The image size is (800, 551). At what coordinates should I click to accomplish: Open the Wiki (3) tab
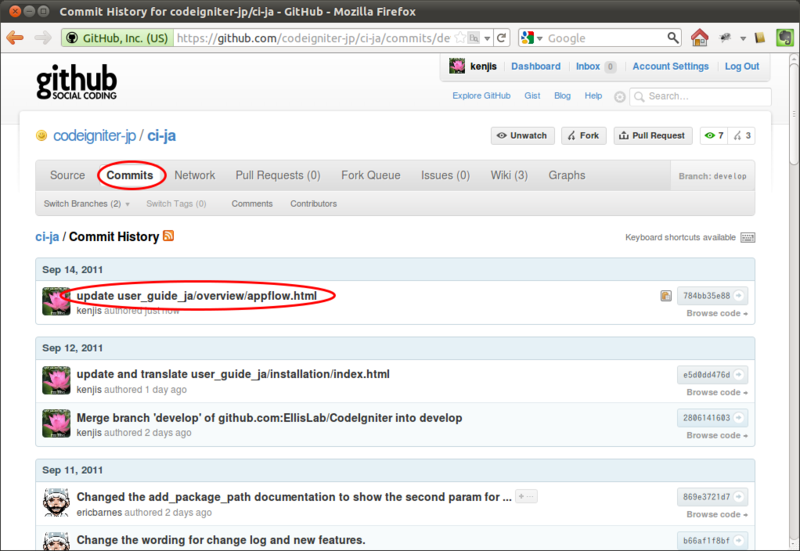[x=509, y=175]
